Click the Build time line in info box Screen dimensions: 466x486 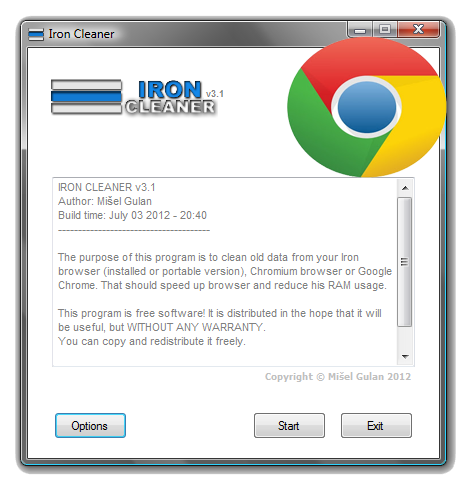[132, 215]
